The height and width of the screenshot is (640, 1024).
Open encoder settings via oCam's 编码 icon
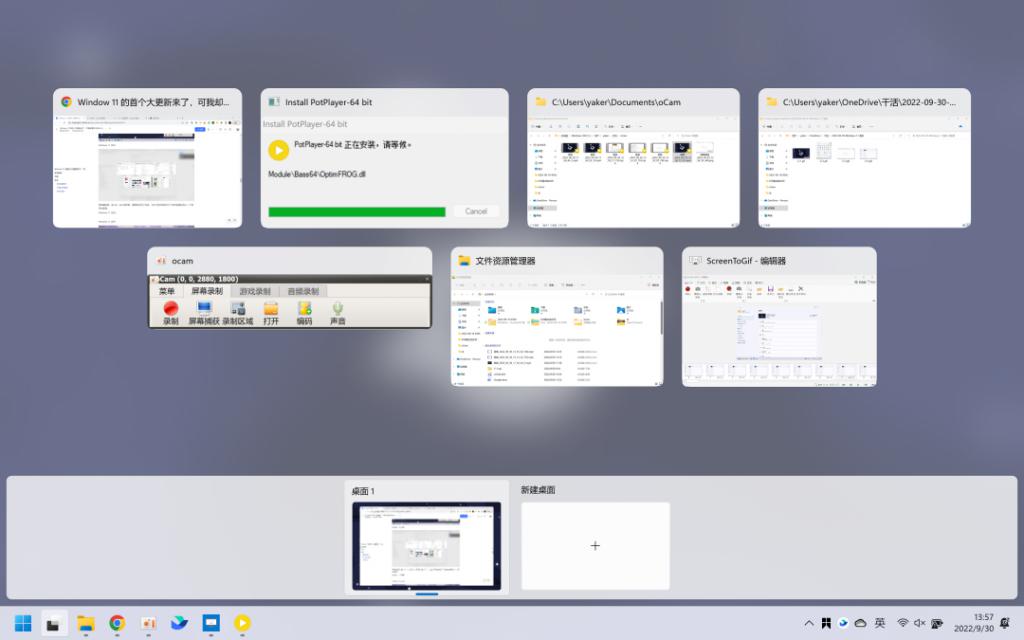coord(303,308)
